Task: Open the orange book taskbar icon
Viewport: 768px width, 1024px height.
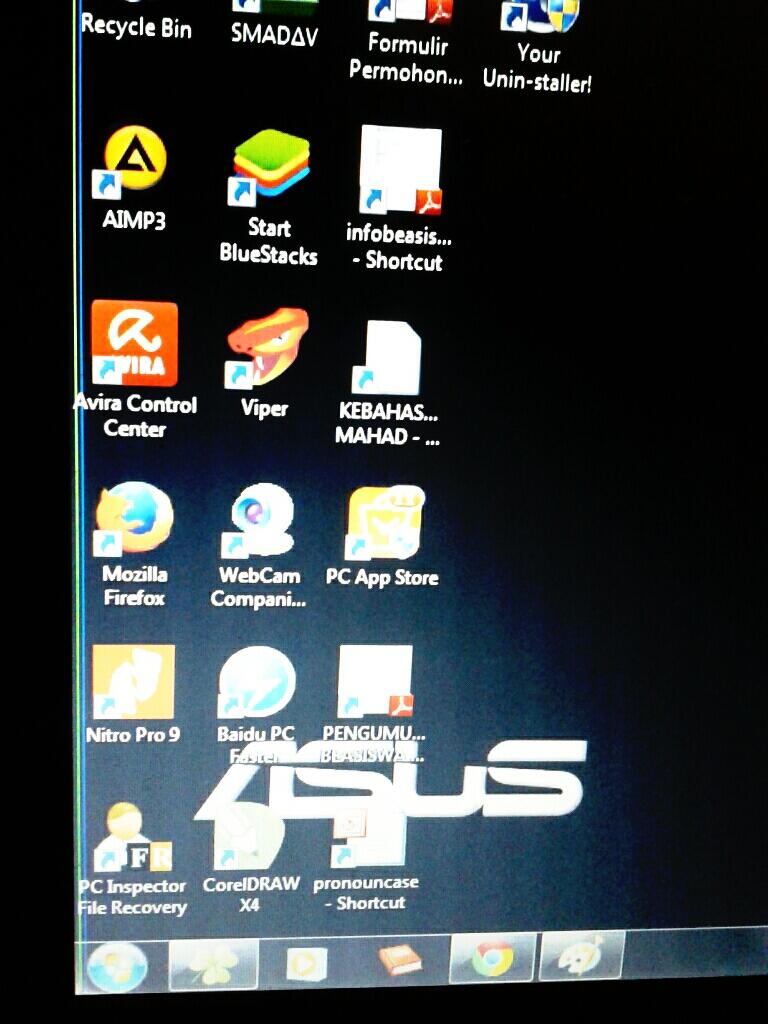Action: click(x=401, y=960)
